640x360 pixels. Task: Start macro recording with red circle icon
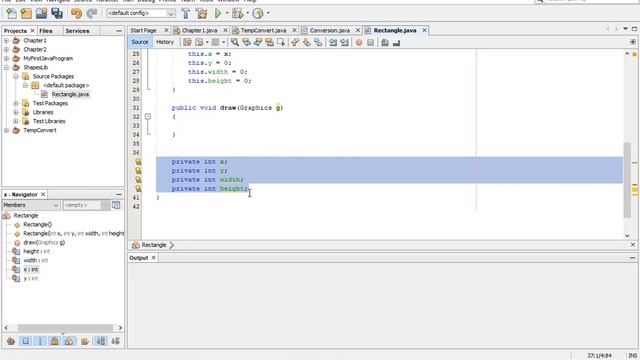coord(359,42)
